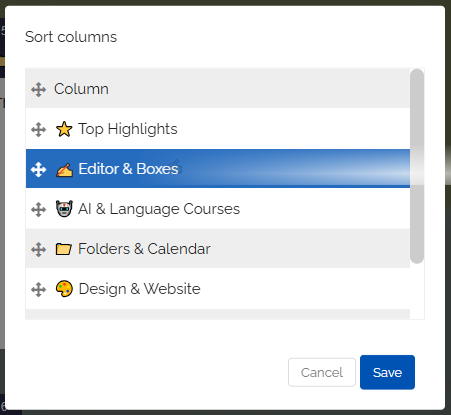Viewport: 451px width, 415px height.
Task: Click the yellow folder emoji icon
Action: [64, 249]
